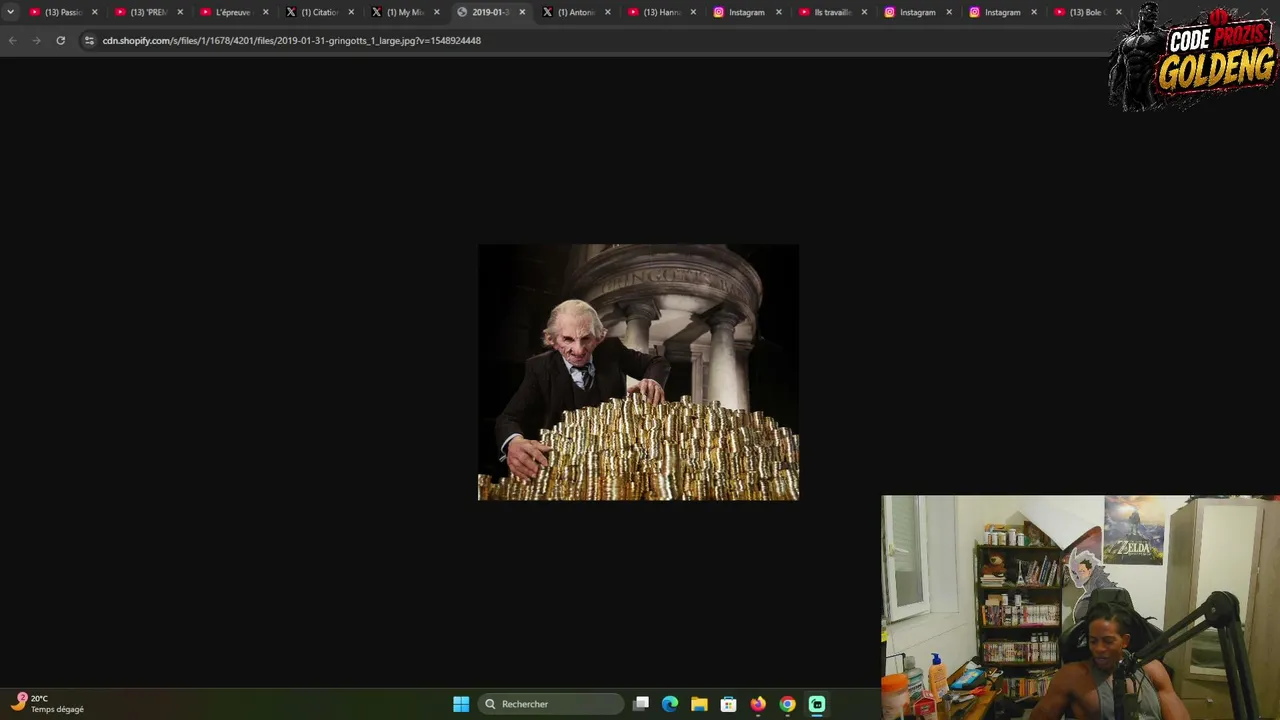Close the '(1) Citation' tab
The image size is (1280, 720).
[351, 12]
